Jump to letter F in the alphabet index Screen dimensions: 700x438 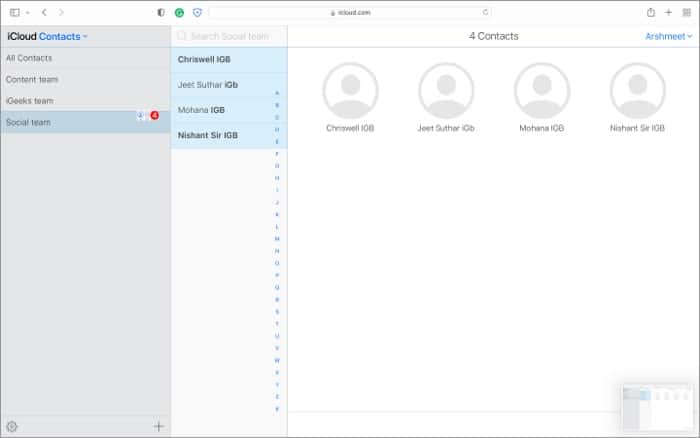tap(277, 154)
